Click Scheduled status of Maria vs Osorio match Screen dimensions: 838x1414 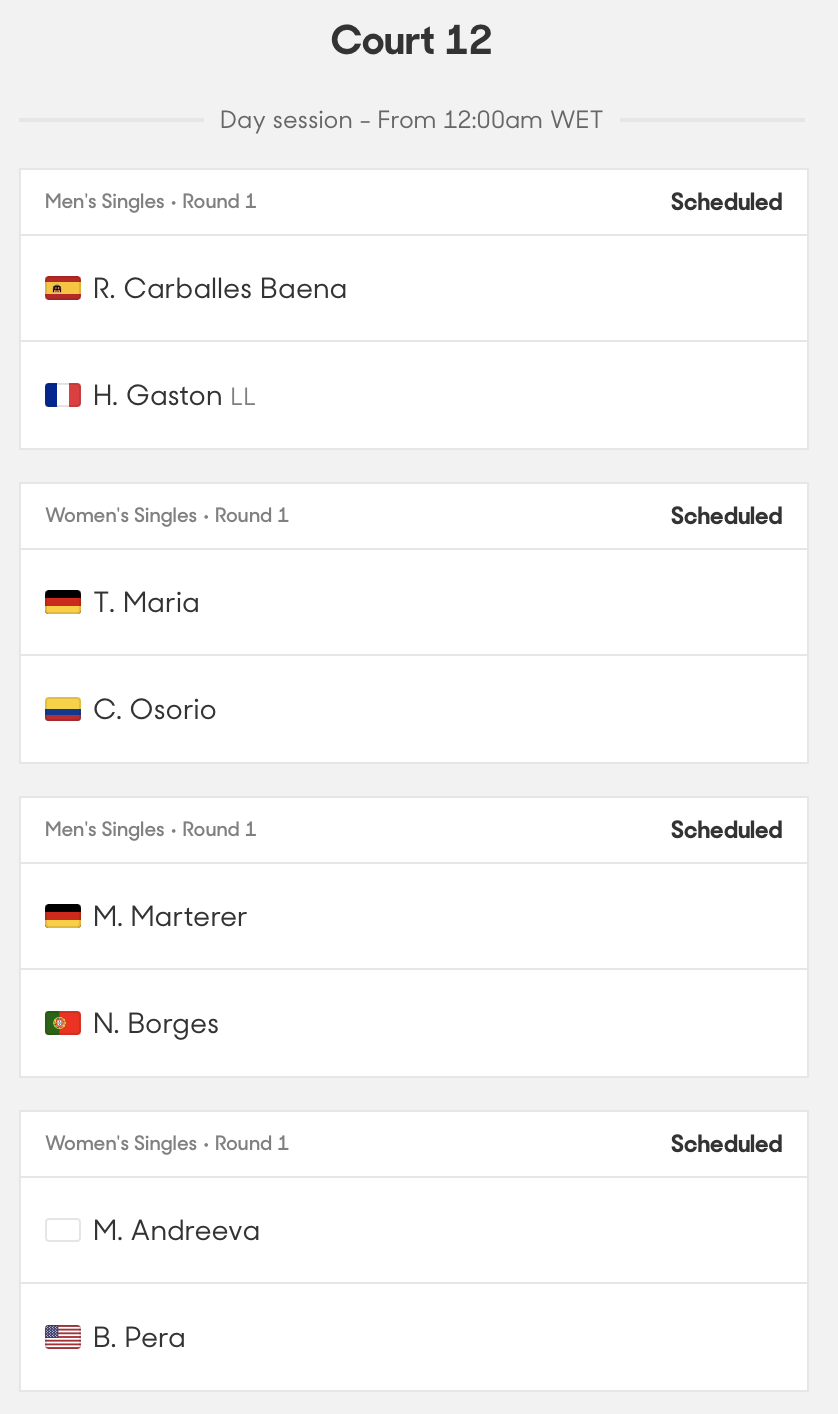tap(726, 516)
